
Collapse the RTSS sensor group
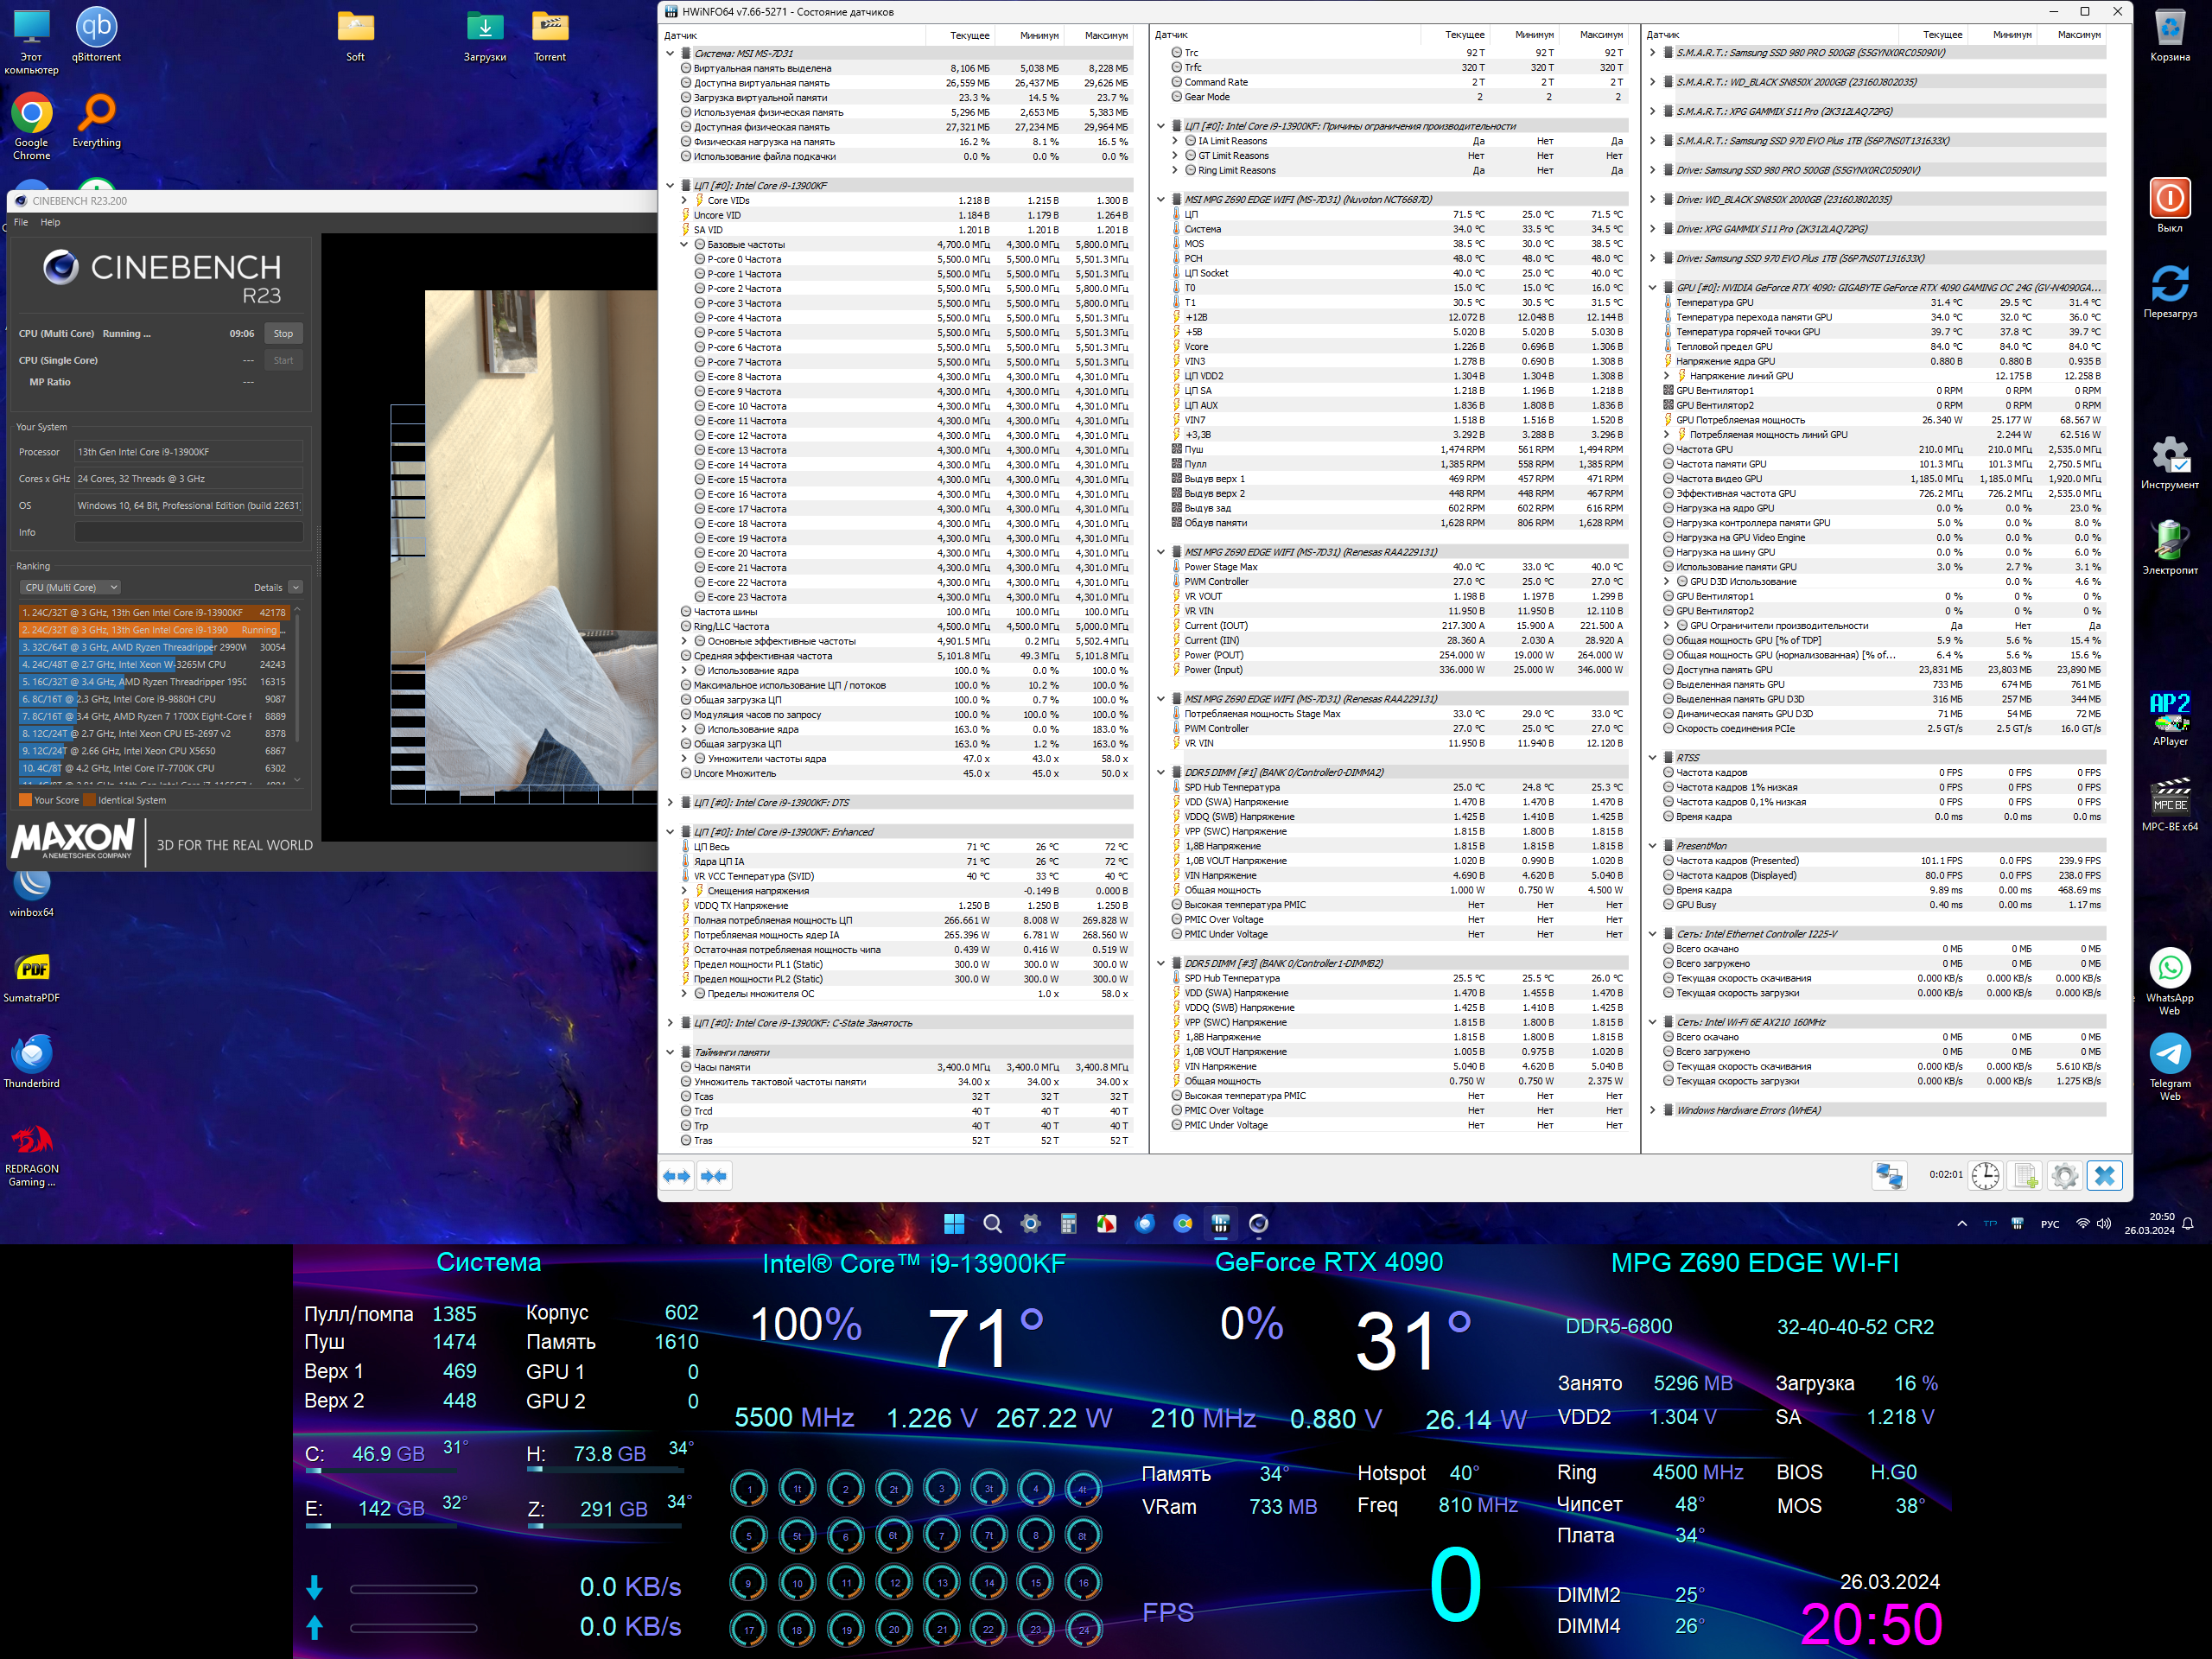click(x=1653, y=758)
